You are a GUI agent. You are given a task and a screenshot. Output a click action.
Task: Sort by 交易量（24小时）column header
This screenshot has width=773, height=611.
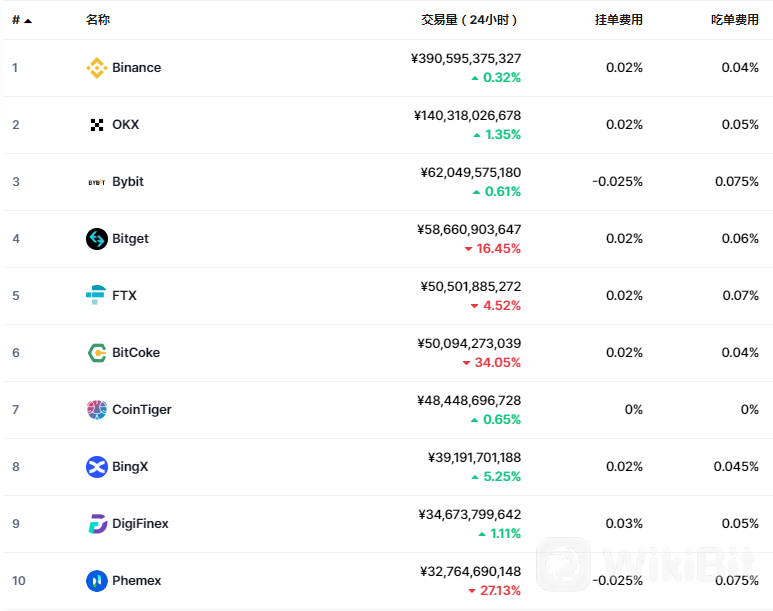(x=469, y=20)
